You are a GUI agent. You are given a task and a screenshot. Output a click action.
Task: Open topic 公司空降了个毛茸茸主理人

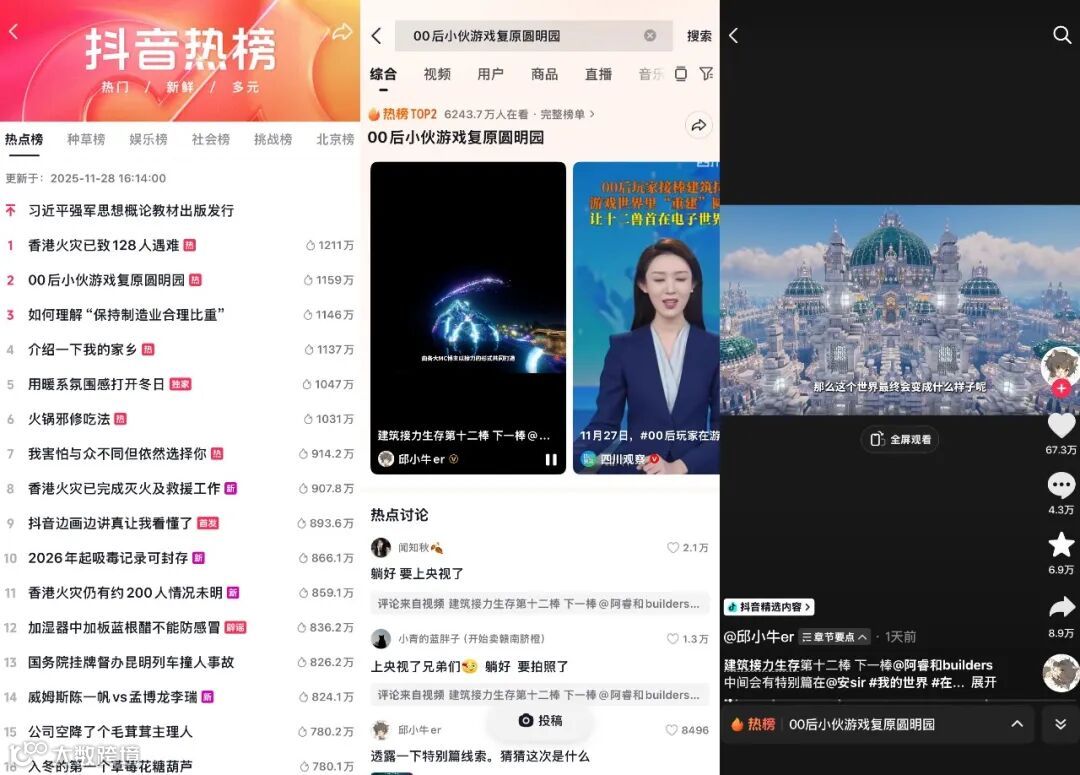(x=110, y=732)
